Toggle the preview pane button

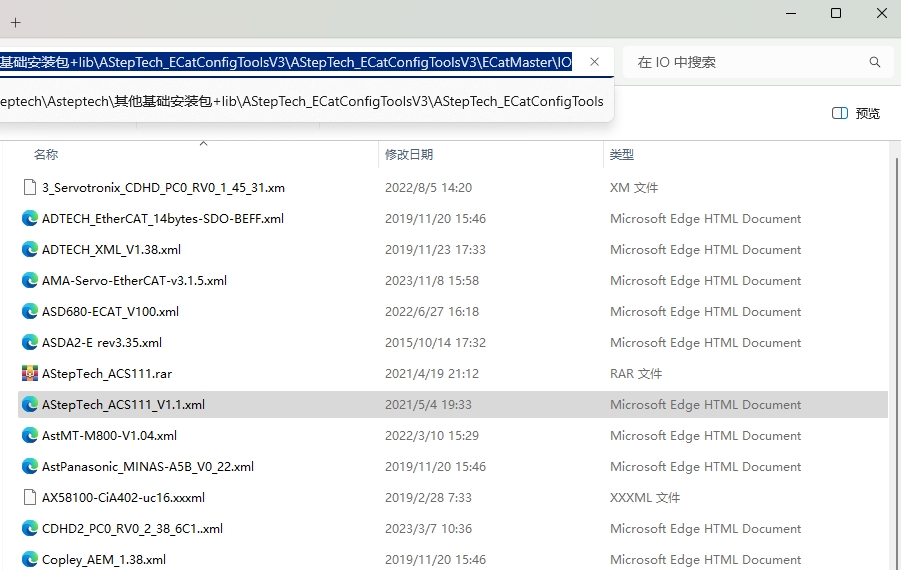[x=856, y=113]
